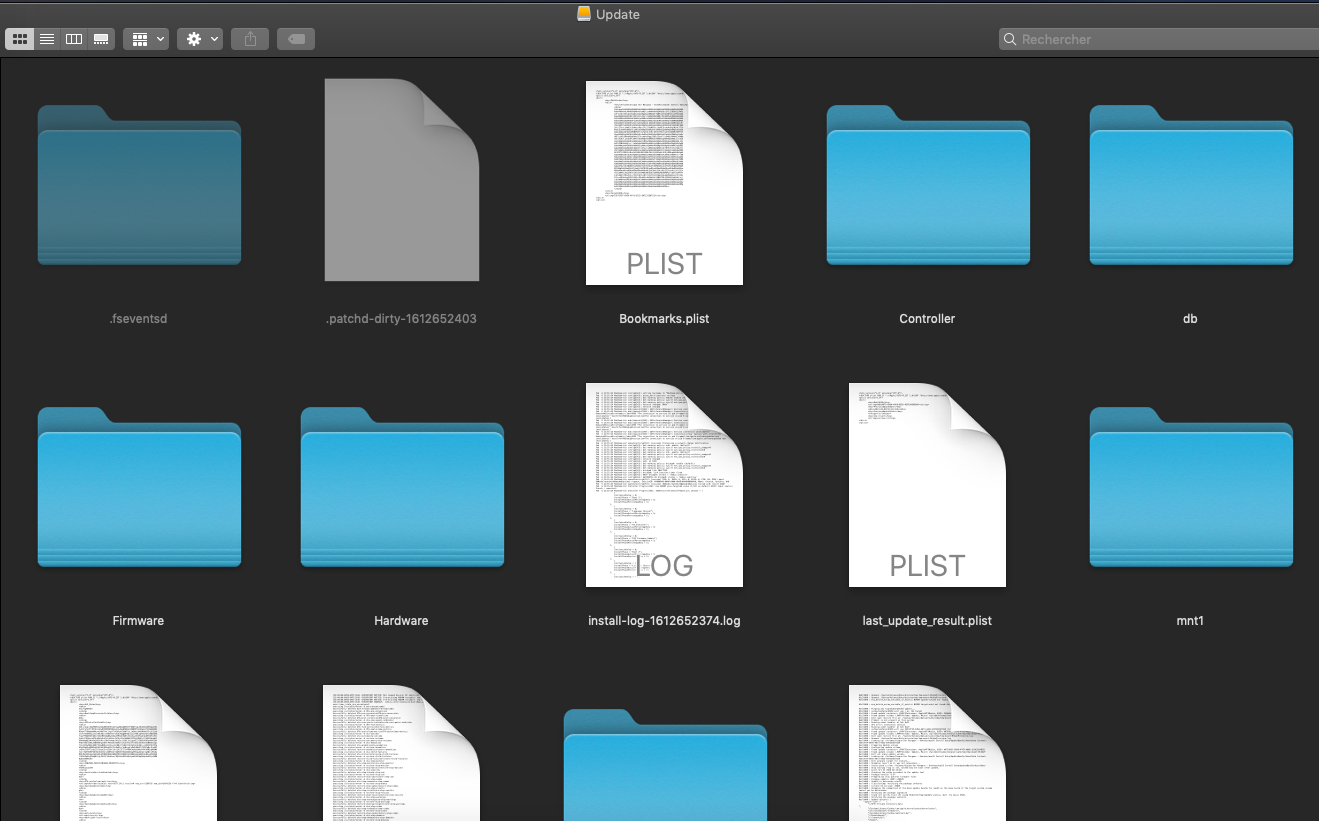Click the Edit Tags toolbar button
The image size is (1319, 821).
(296, 39)
